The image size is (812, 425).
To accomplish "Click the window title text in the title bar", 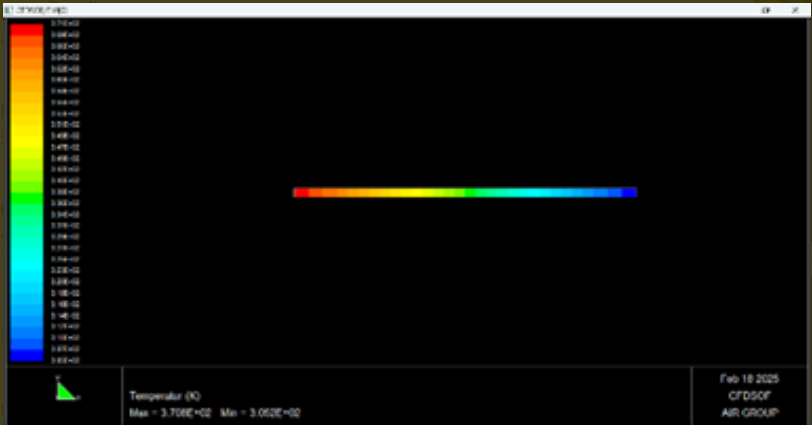I will pos(35,9).
